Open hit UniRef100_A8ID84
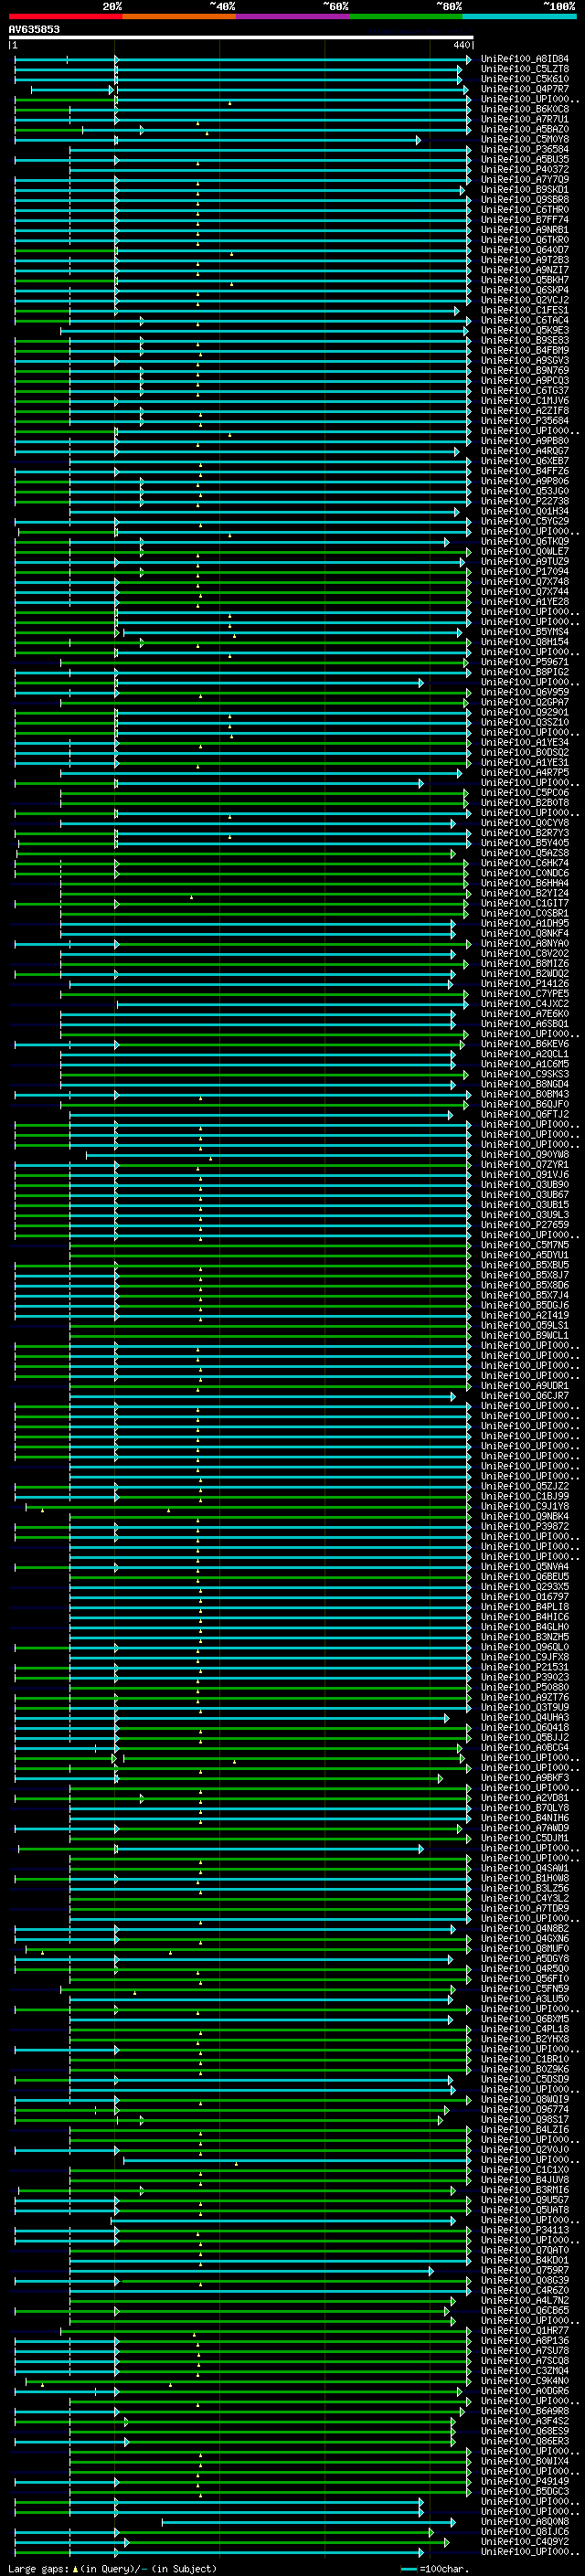Image resolution: width=585 pixels, height=2576 pixels. coord(525,59)
